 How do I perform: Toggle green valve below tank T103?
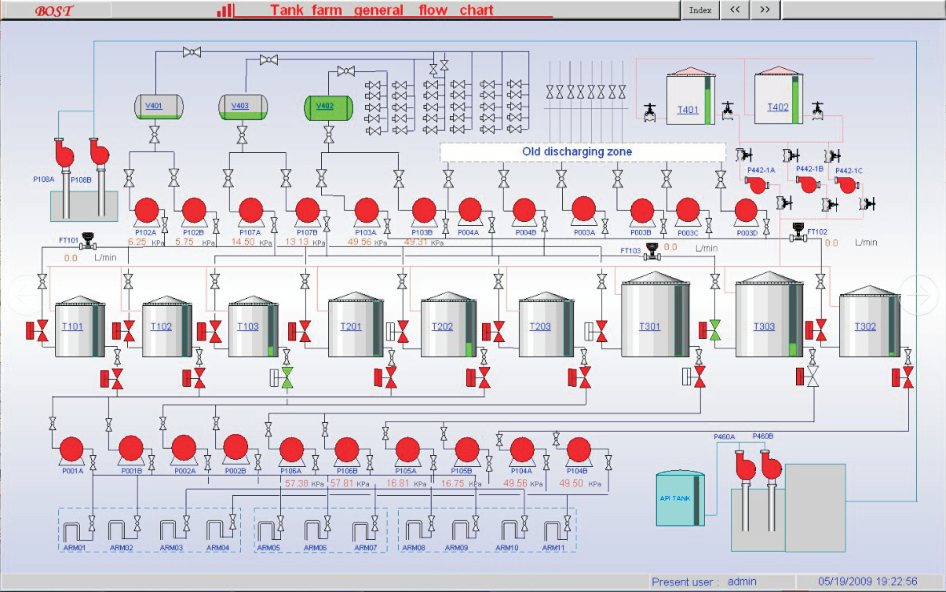coord(285,378)
